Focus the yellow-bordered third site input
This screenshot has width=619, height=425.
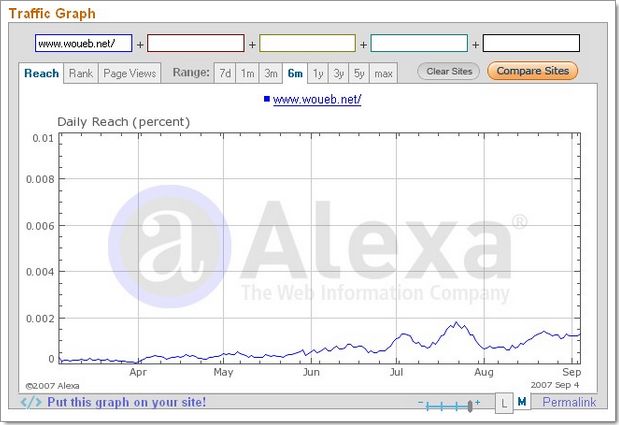[x=307, y=43]
